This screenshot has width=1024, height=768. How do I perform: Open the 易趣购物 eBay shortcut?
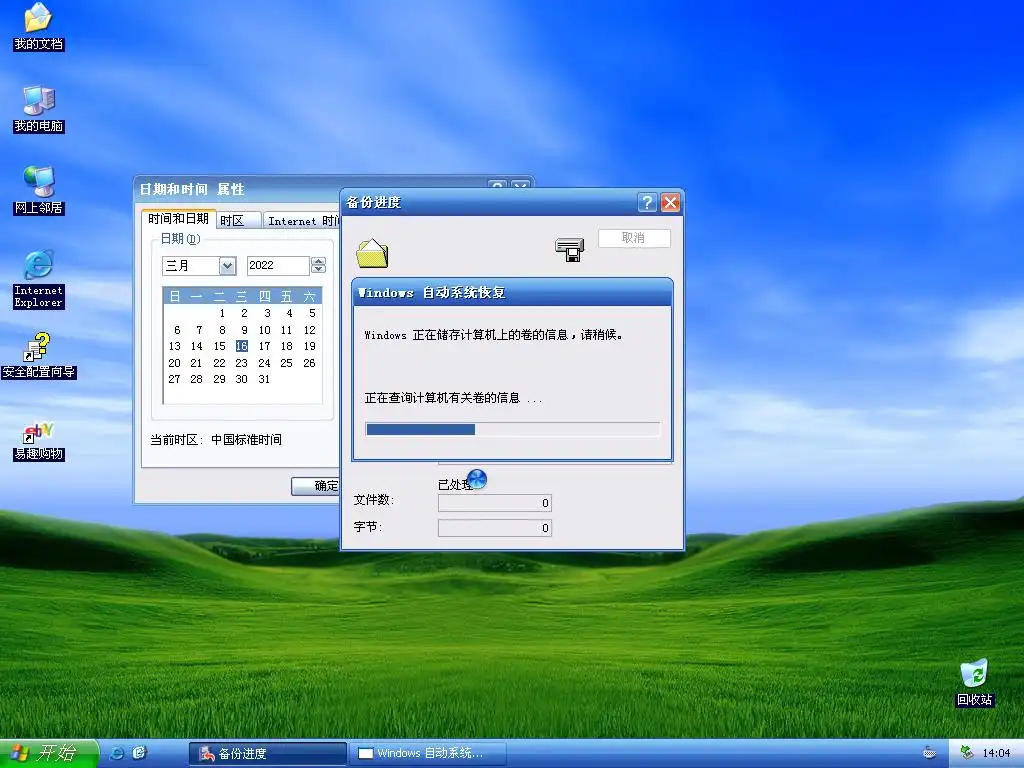point(38,442)
